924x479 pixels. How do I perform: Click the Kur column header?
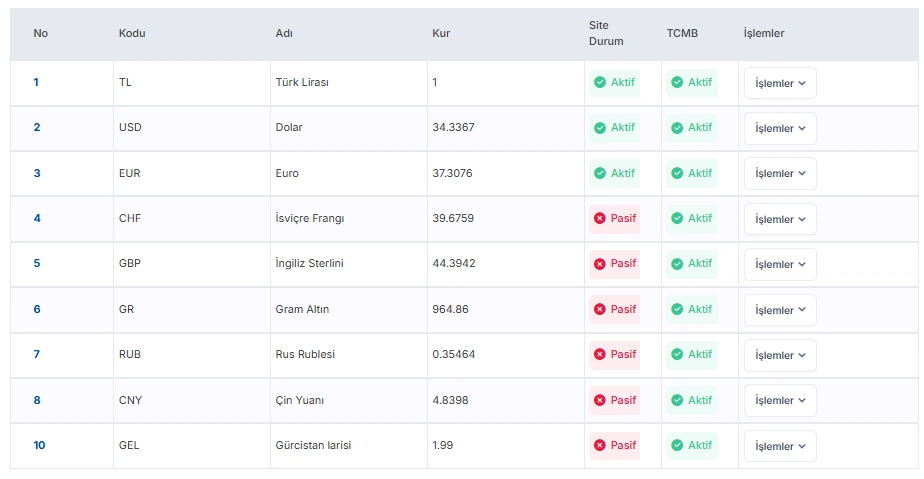pyautogui.click(x=441, y=34)
